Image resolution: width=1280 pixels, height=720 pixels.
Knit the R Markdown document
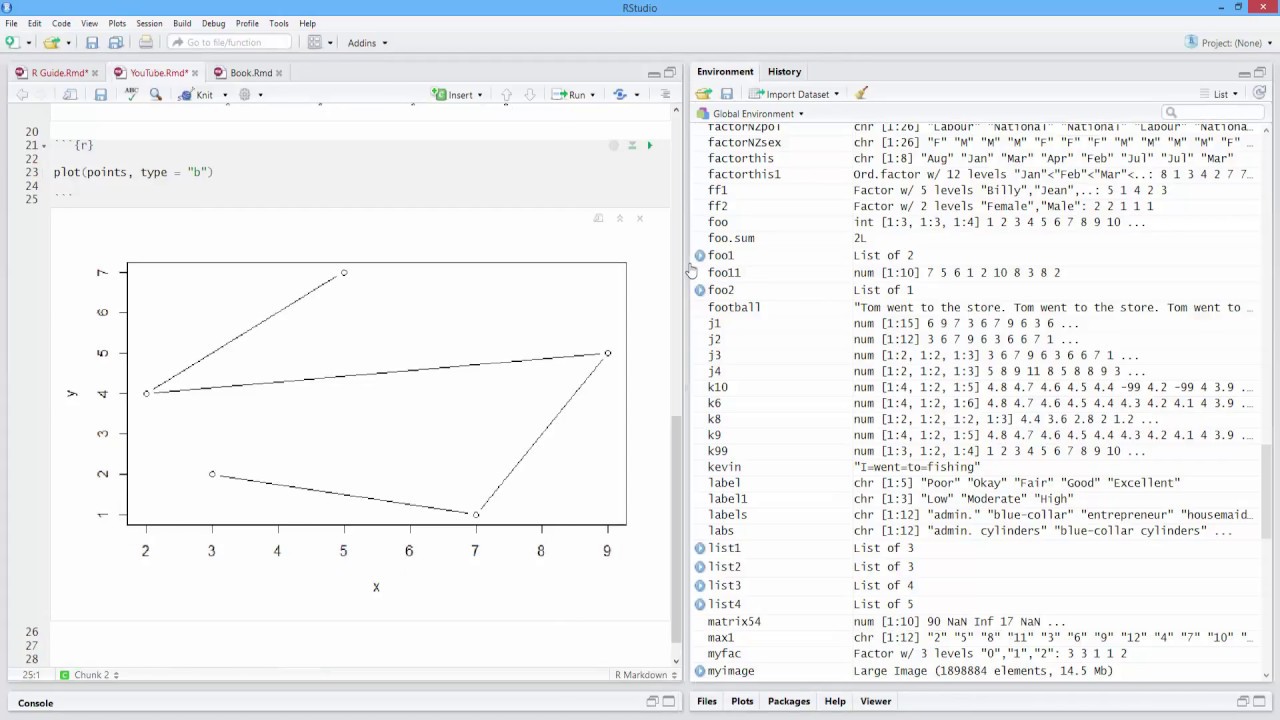(196, 94)
